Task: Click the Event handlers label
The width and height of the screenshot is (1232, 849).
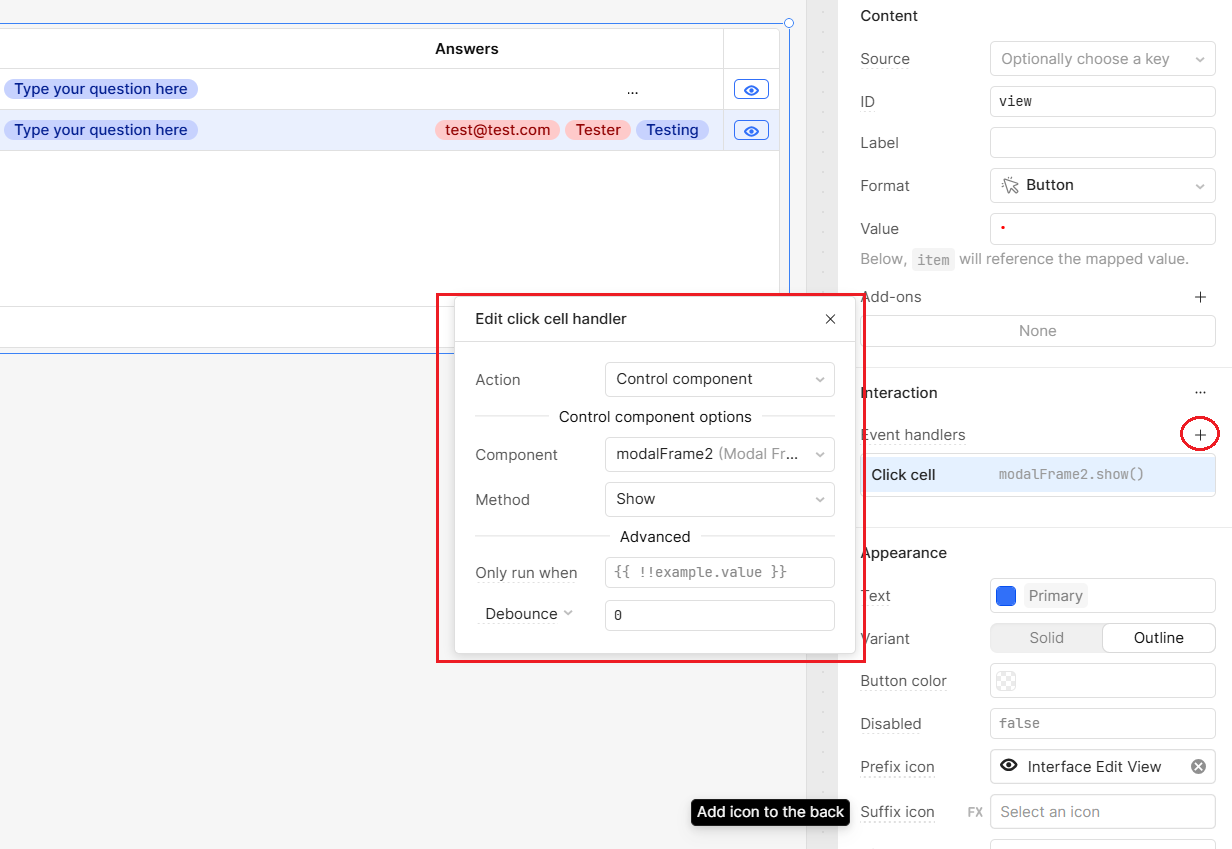Action: [913, 435]
